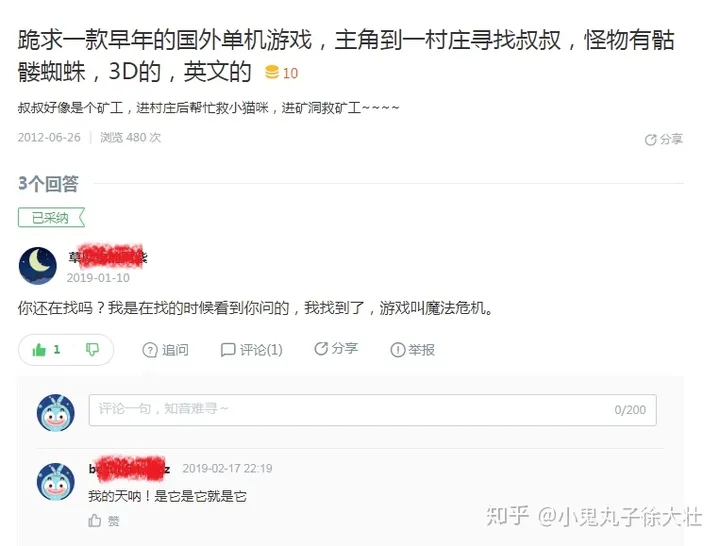Downvote the accepted answer with thumbs-down
The image size is (720, 546).
click(92, 350)
